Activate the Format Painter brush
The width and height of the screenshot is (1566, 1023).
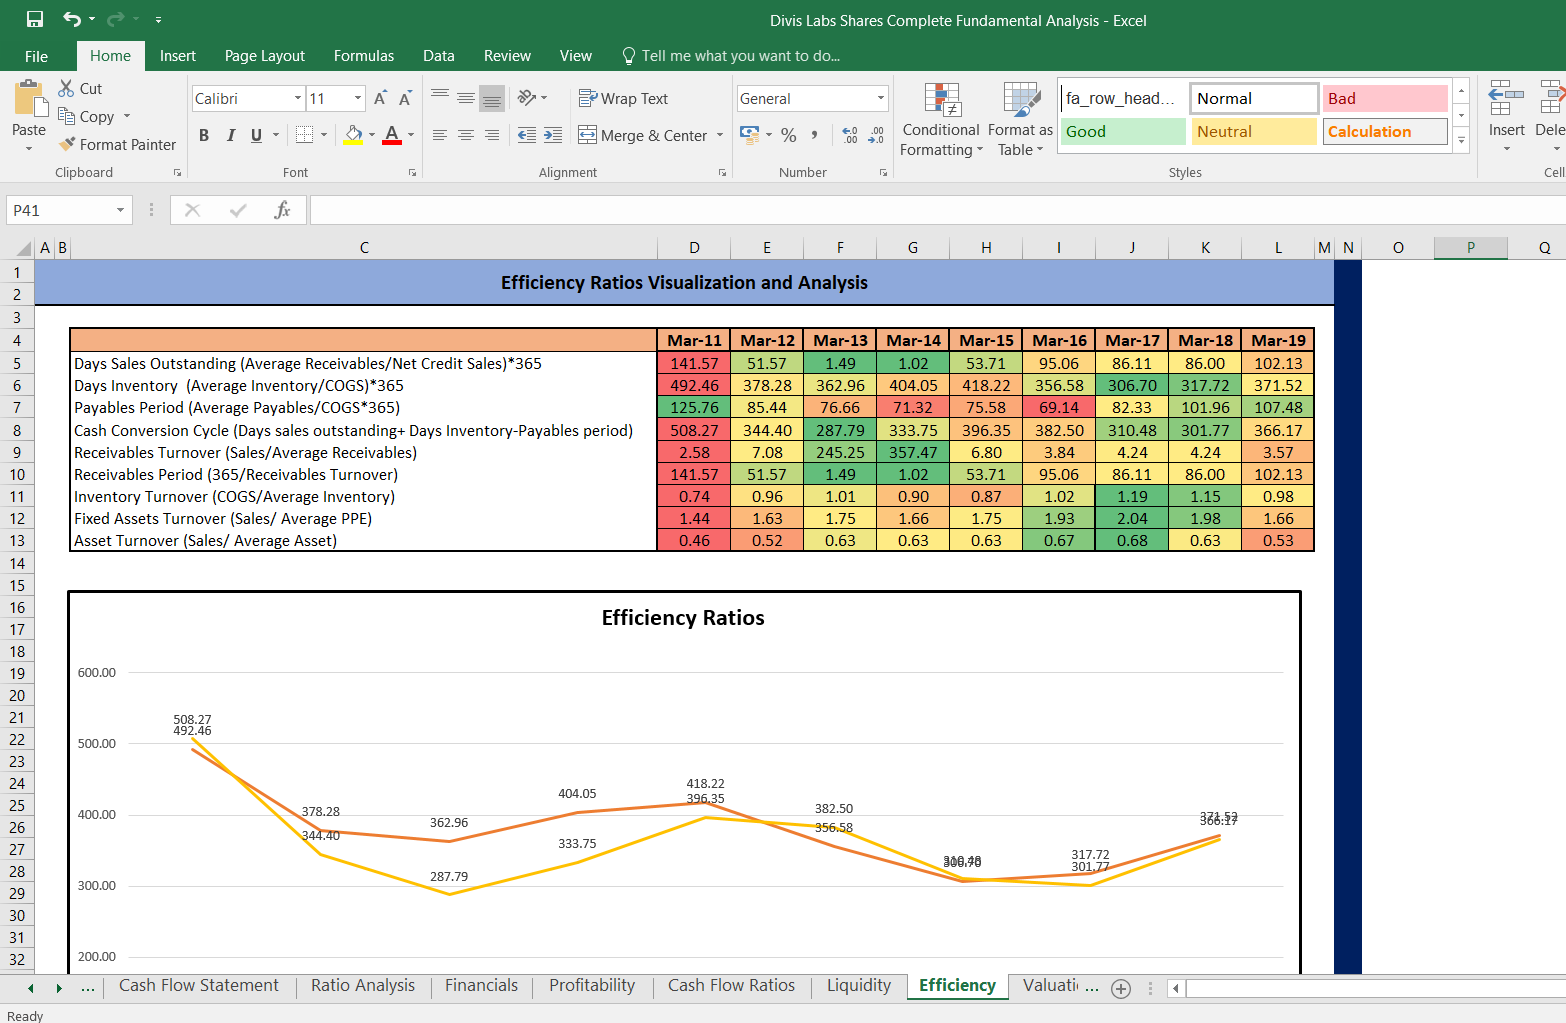coord(117,144)
